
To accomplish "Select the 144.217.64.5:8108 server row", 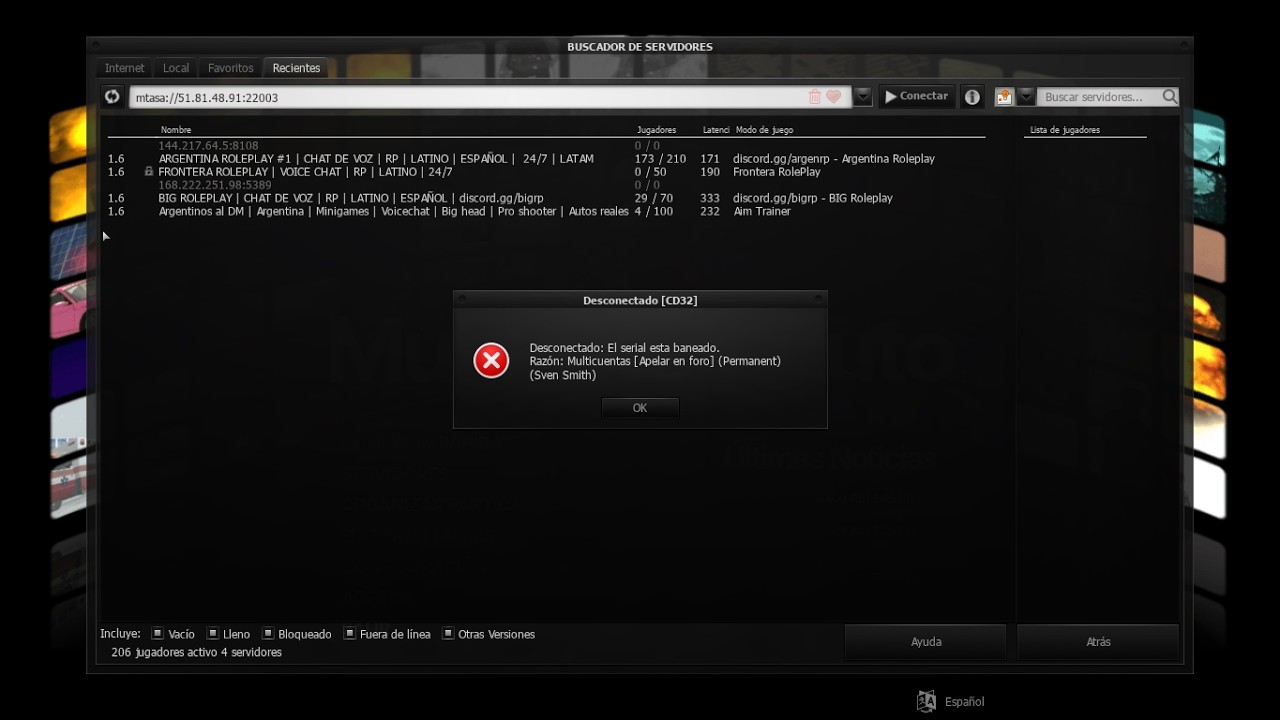I will pyautogui.click(x=546, y=146).
